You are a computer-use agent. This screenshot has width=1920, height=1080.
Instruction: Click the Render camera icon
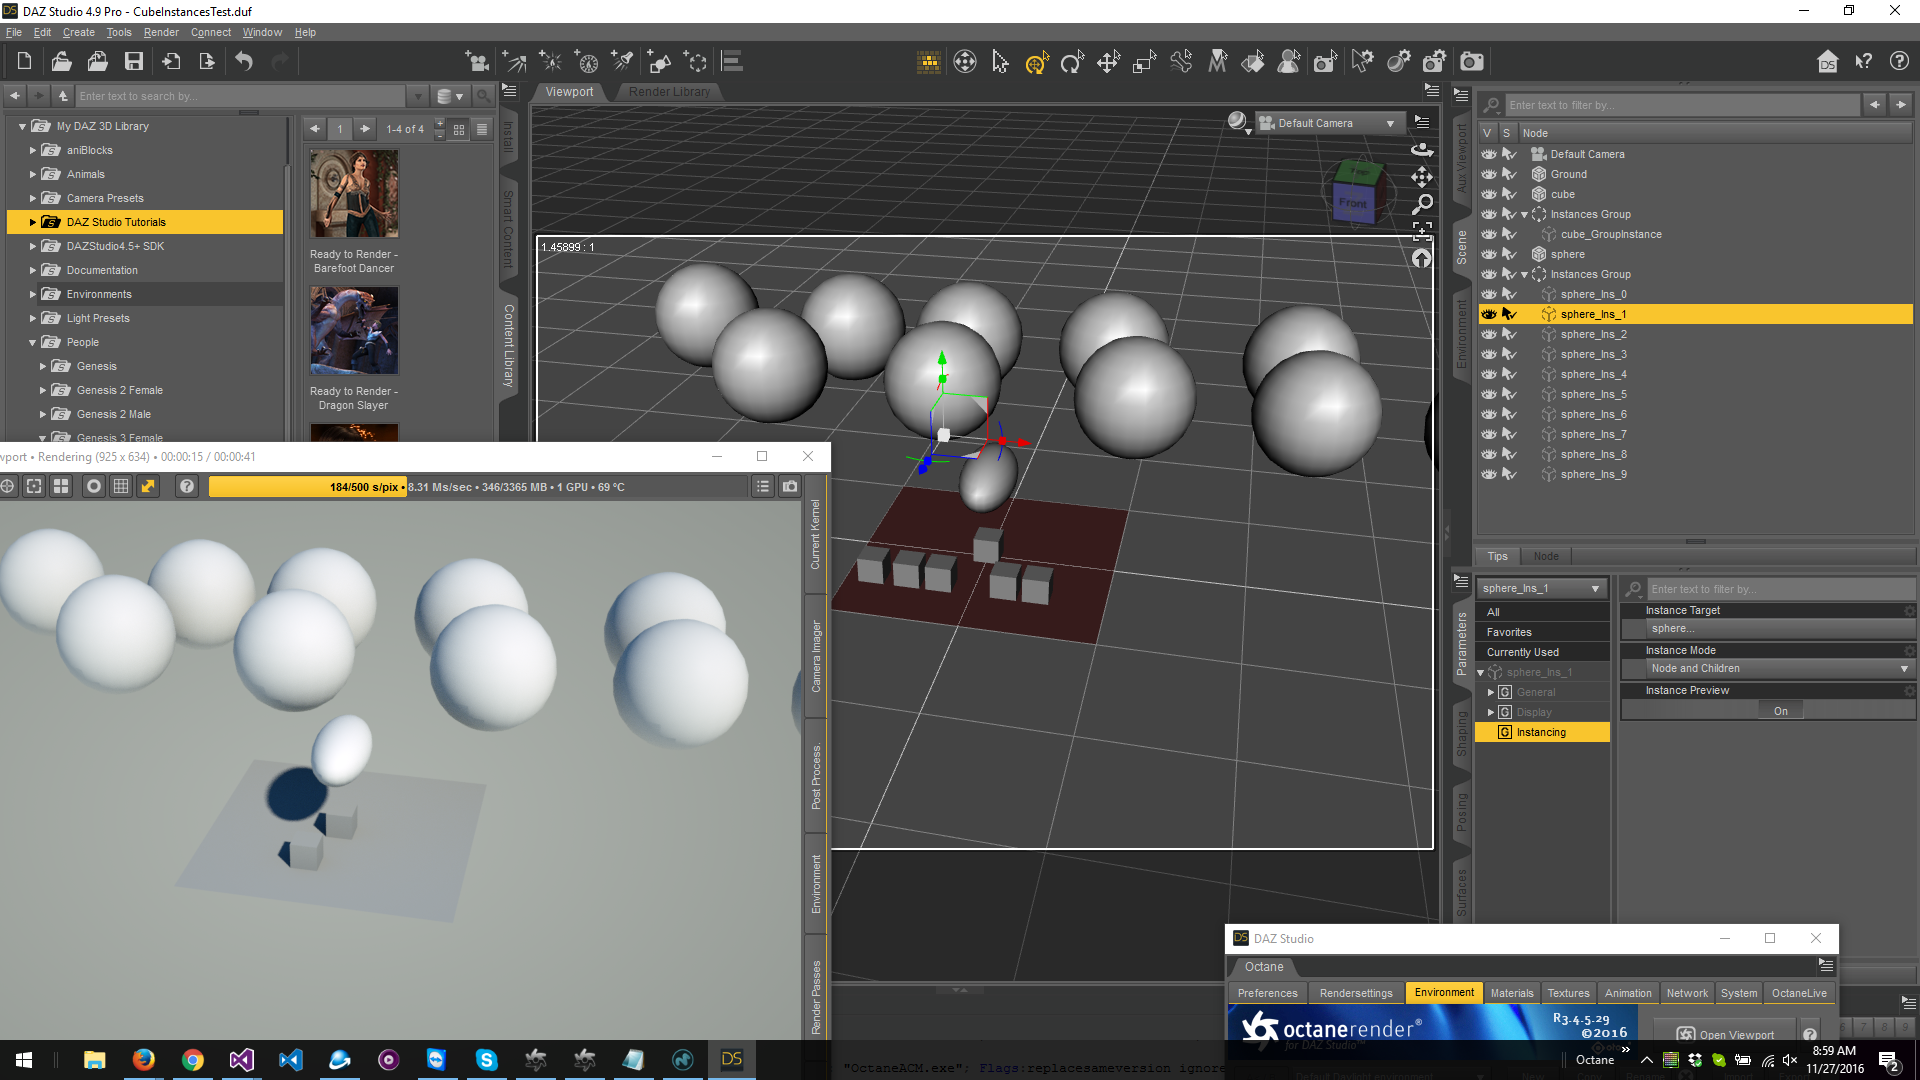point(1471,62)
